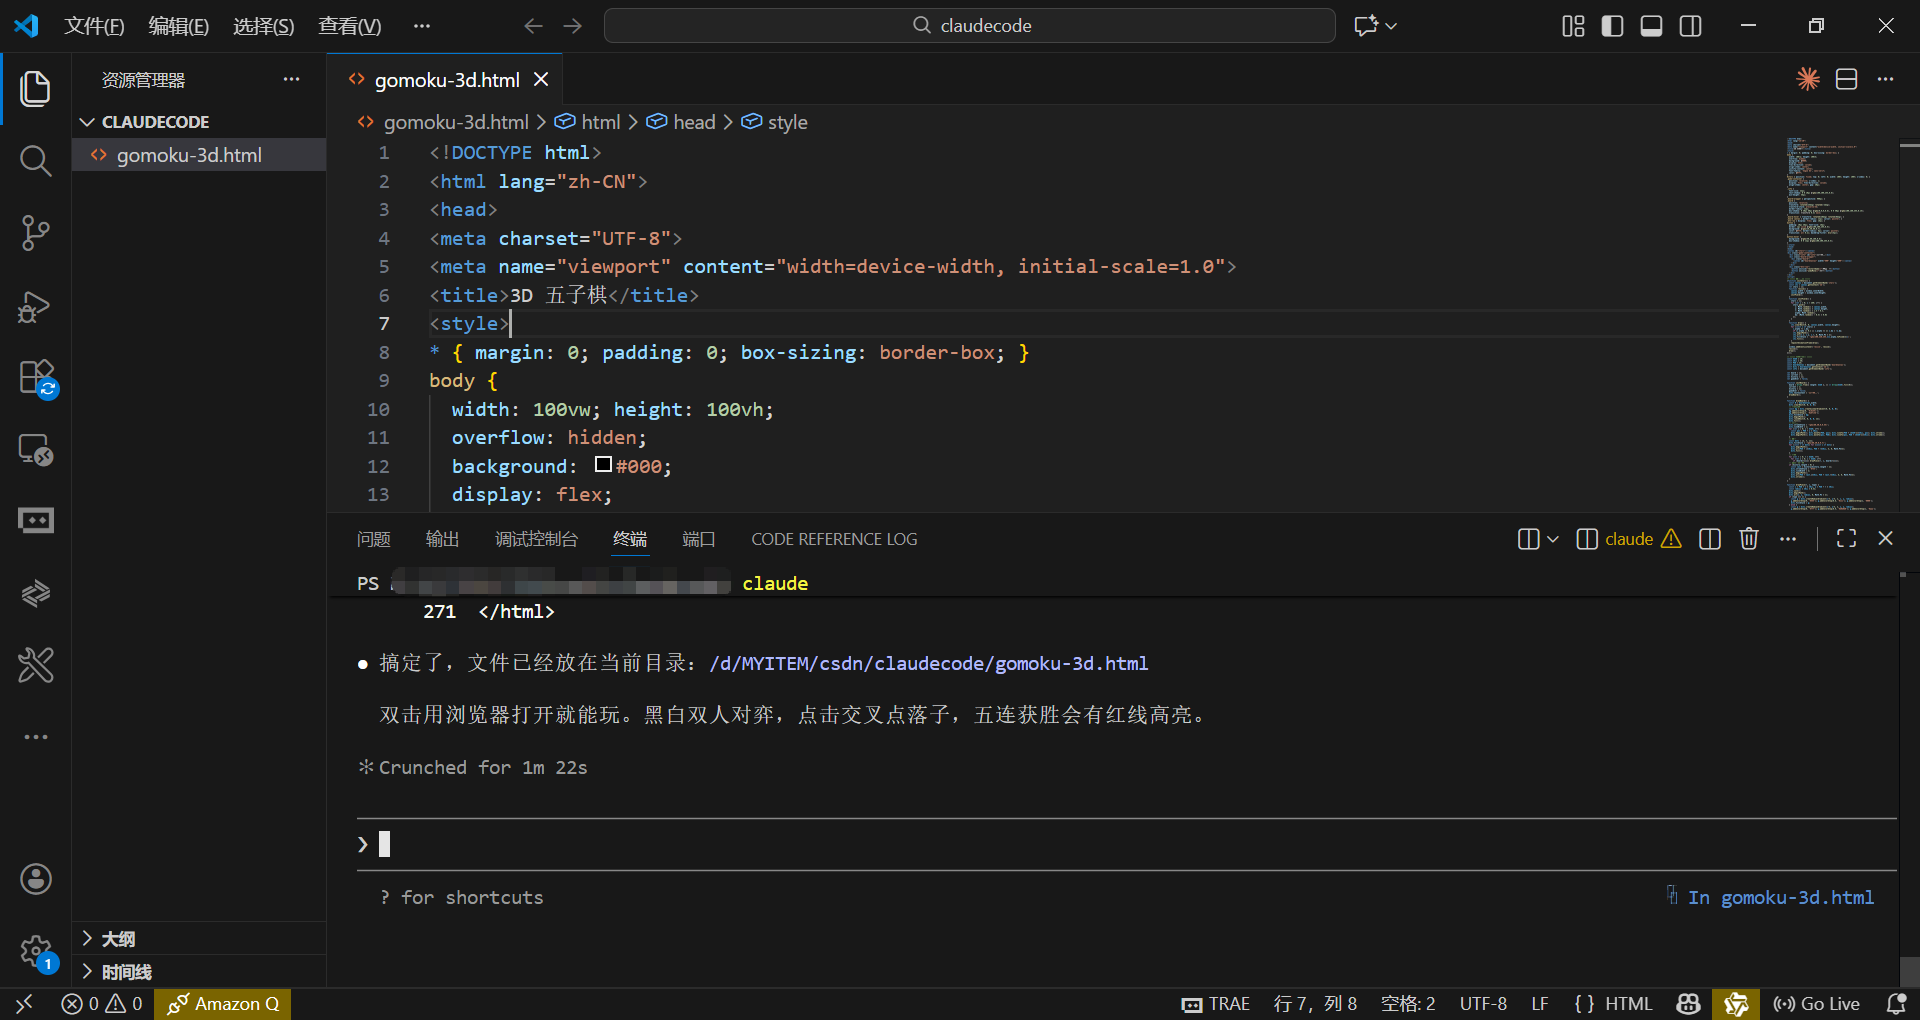Navigate back with the left arrow
The width and height of the screenshot is (1920, 1020).
[533, 26]
